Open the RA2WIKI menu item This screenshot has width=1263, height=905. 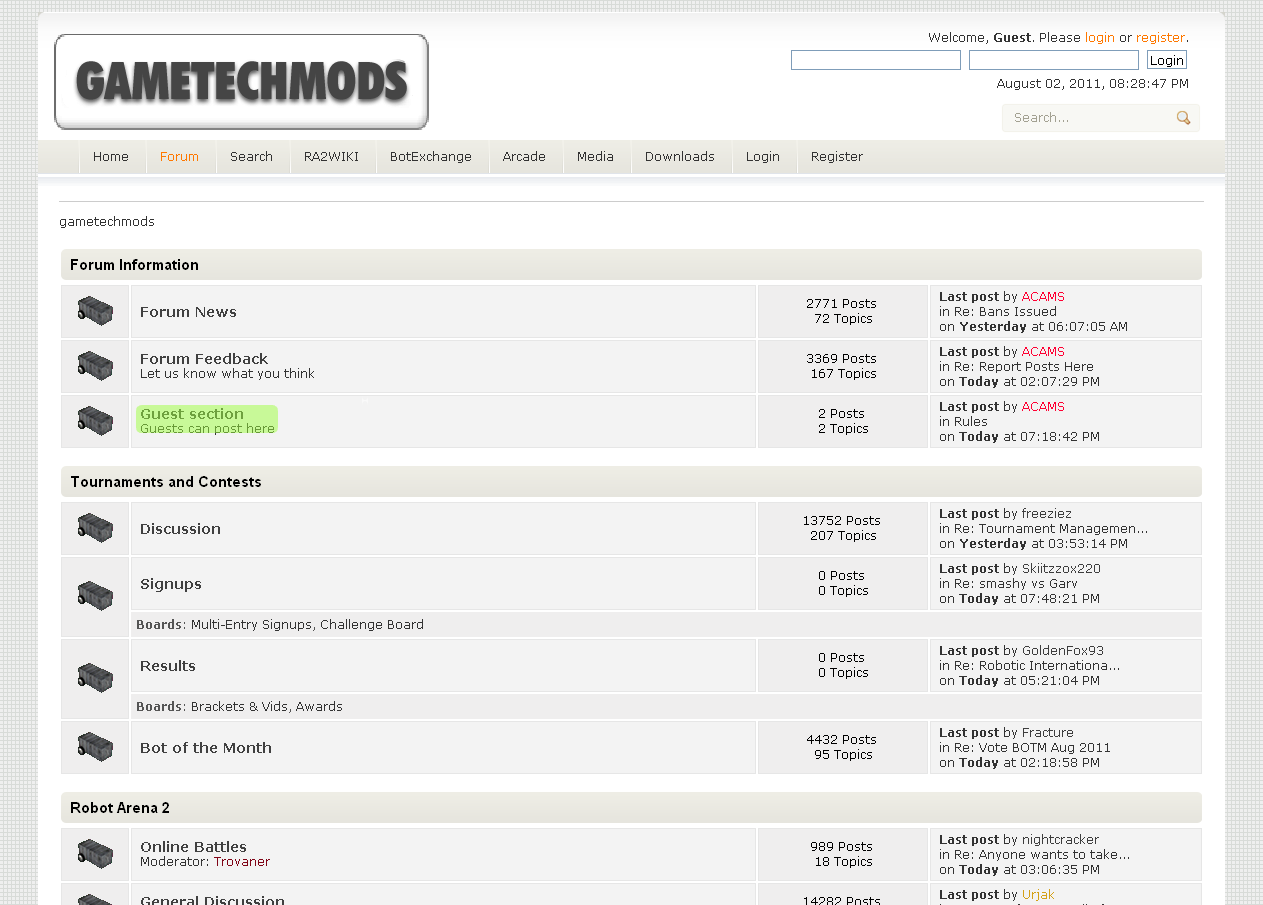(x=332, y=157)
